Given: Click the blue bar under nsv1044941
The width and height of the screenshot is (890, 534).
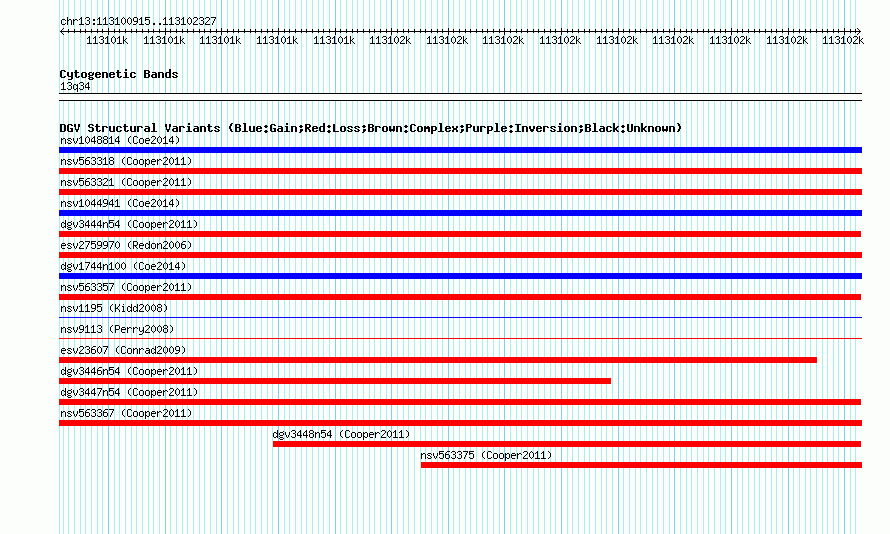Looking at the screenshot, I should click(x=460, y=213).
